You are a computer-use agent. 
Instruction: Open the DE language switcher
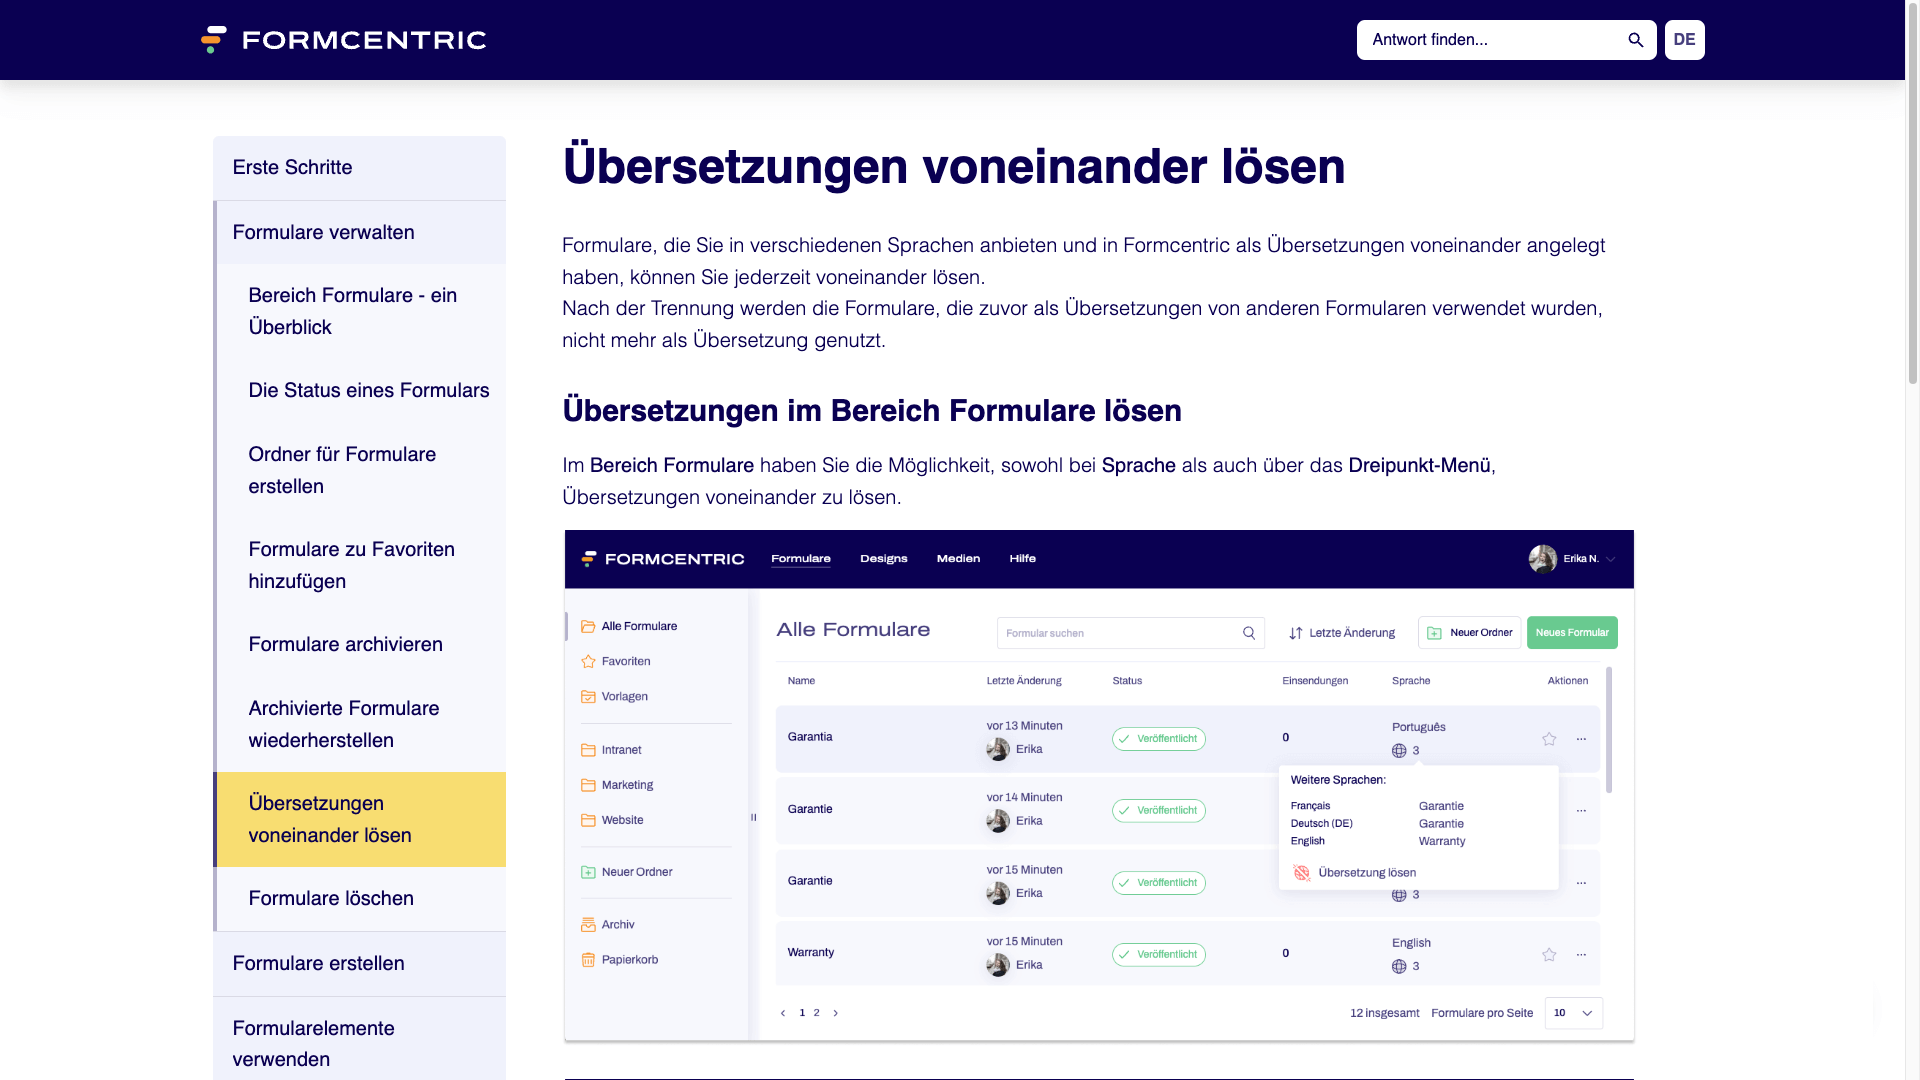pyautogui.click(x=1684, y=40)
